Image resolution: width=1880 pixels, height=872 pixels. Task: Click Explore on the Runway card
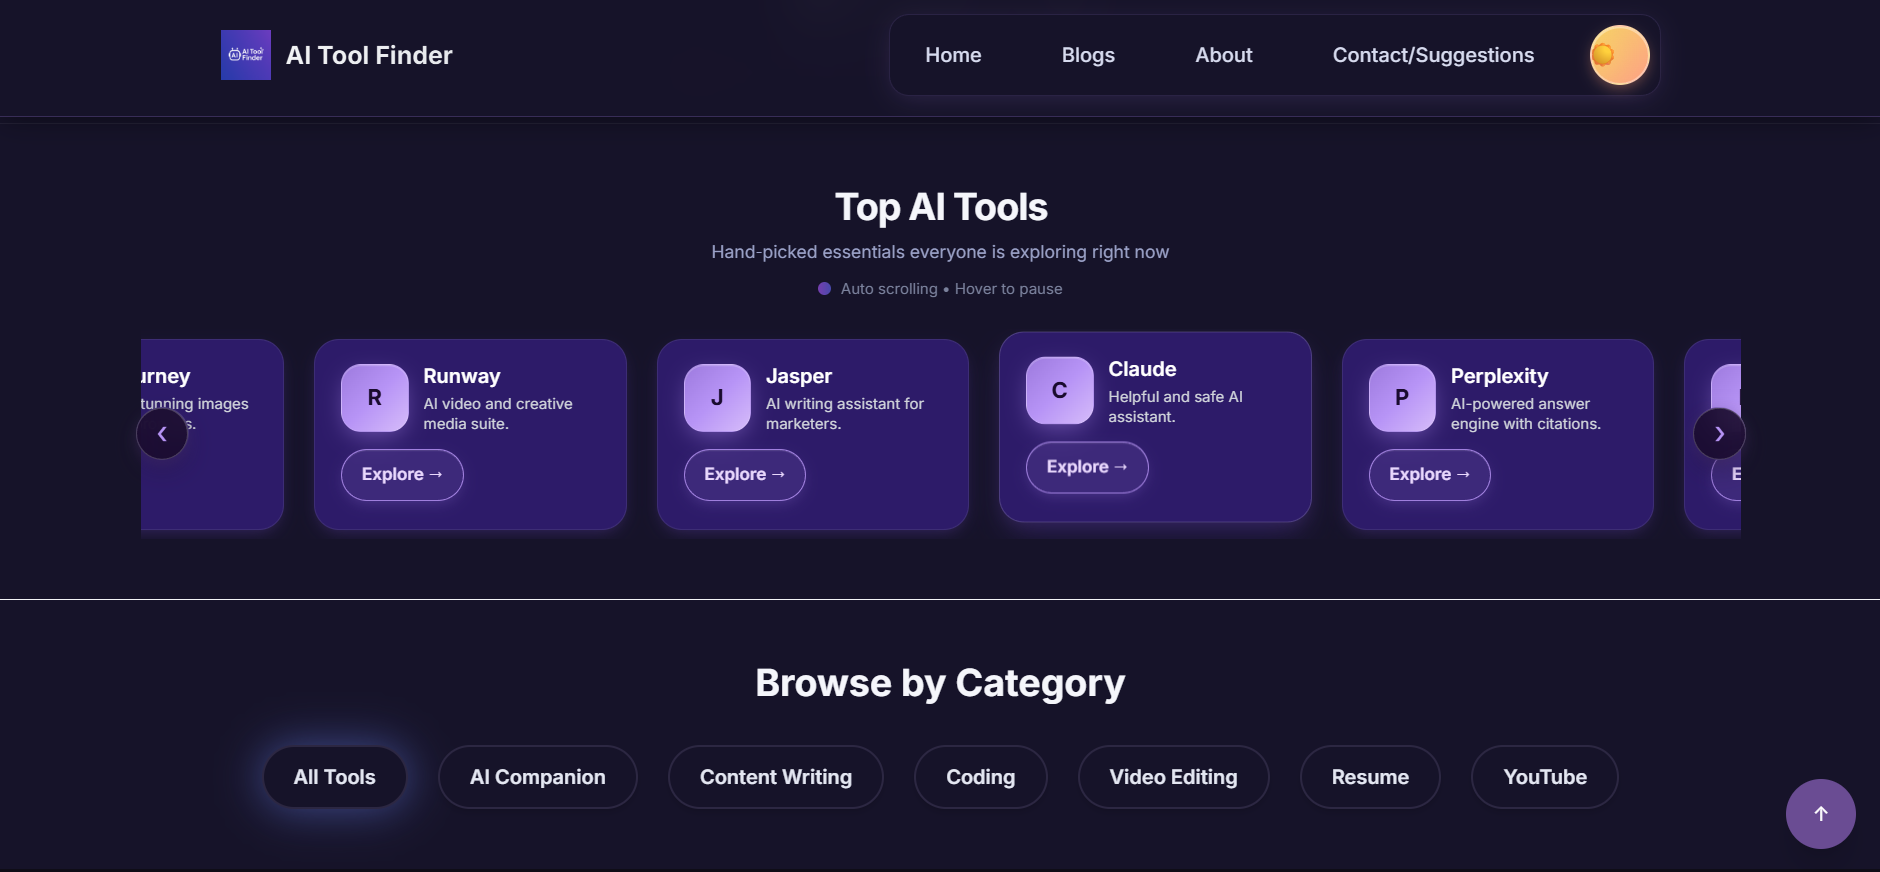(x=402, y=475)
